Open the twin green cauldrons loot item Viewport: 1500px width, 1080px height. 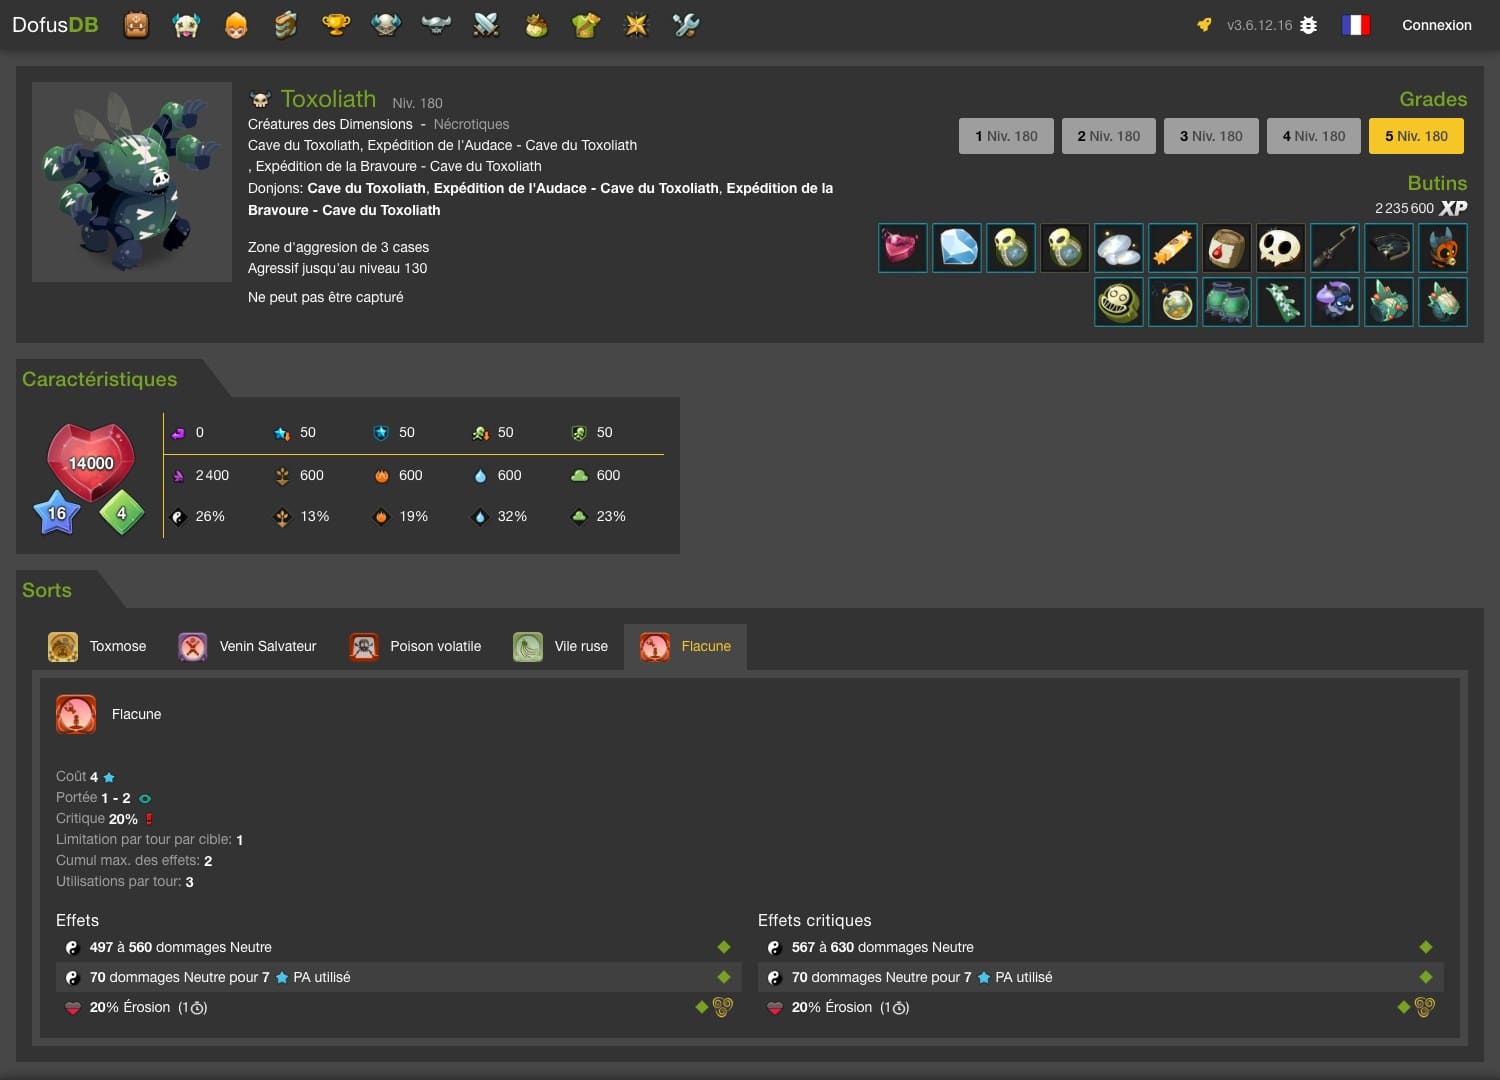tap(1227, 302)
